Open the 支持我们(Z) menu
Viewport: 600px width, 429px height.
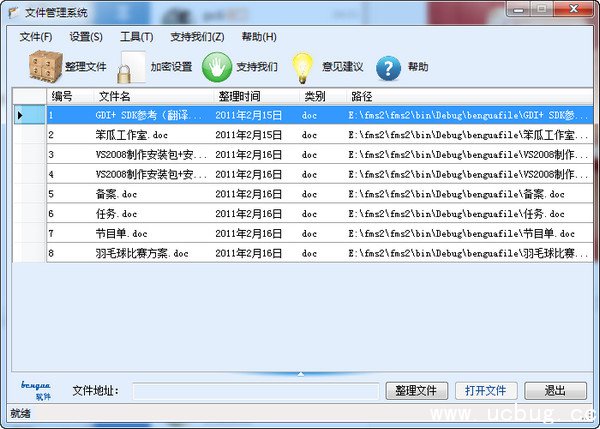tap(197, 37)
